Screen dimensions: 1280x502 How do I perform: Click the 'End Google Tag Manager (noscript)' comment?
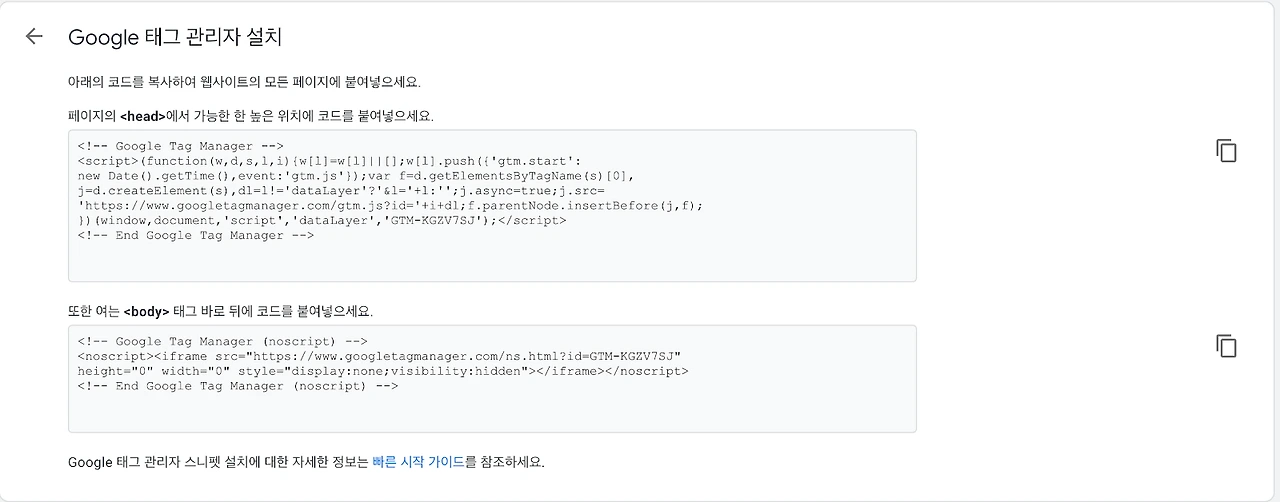[x=238, y=386]
